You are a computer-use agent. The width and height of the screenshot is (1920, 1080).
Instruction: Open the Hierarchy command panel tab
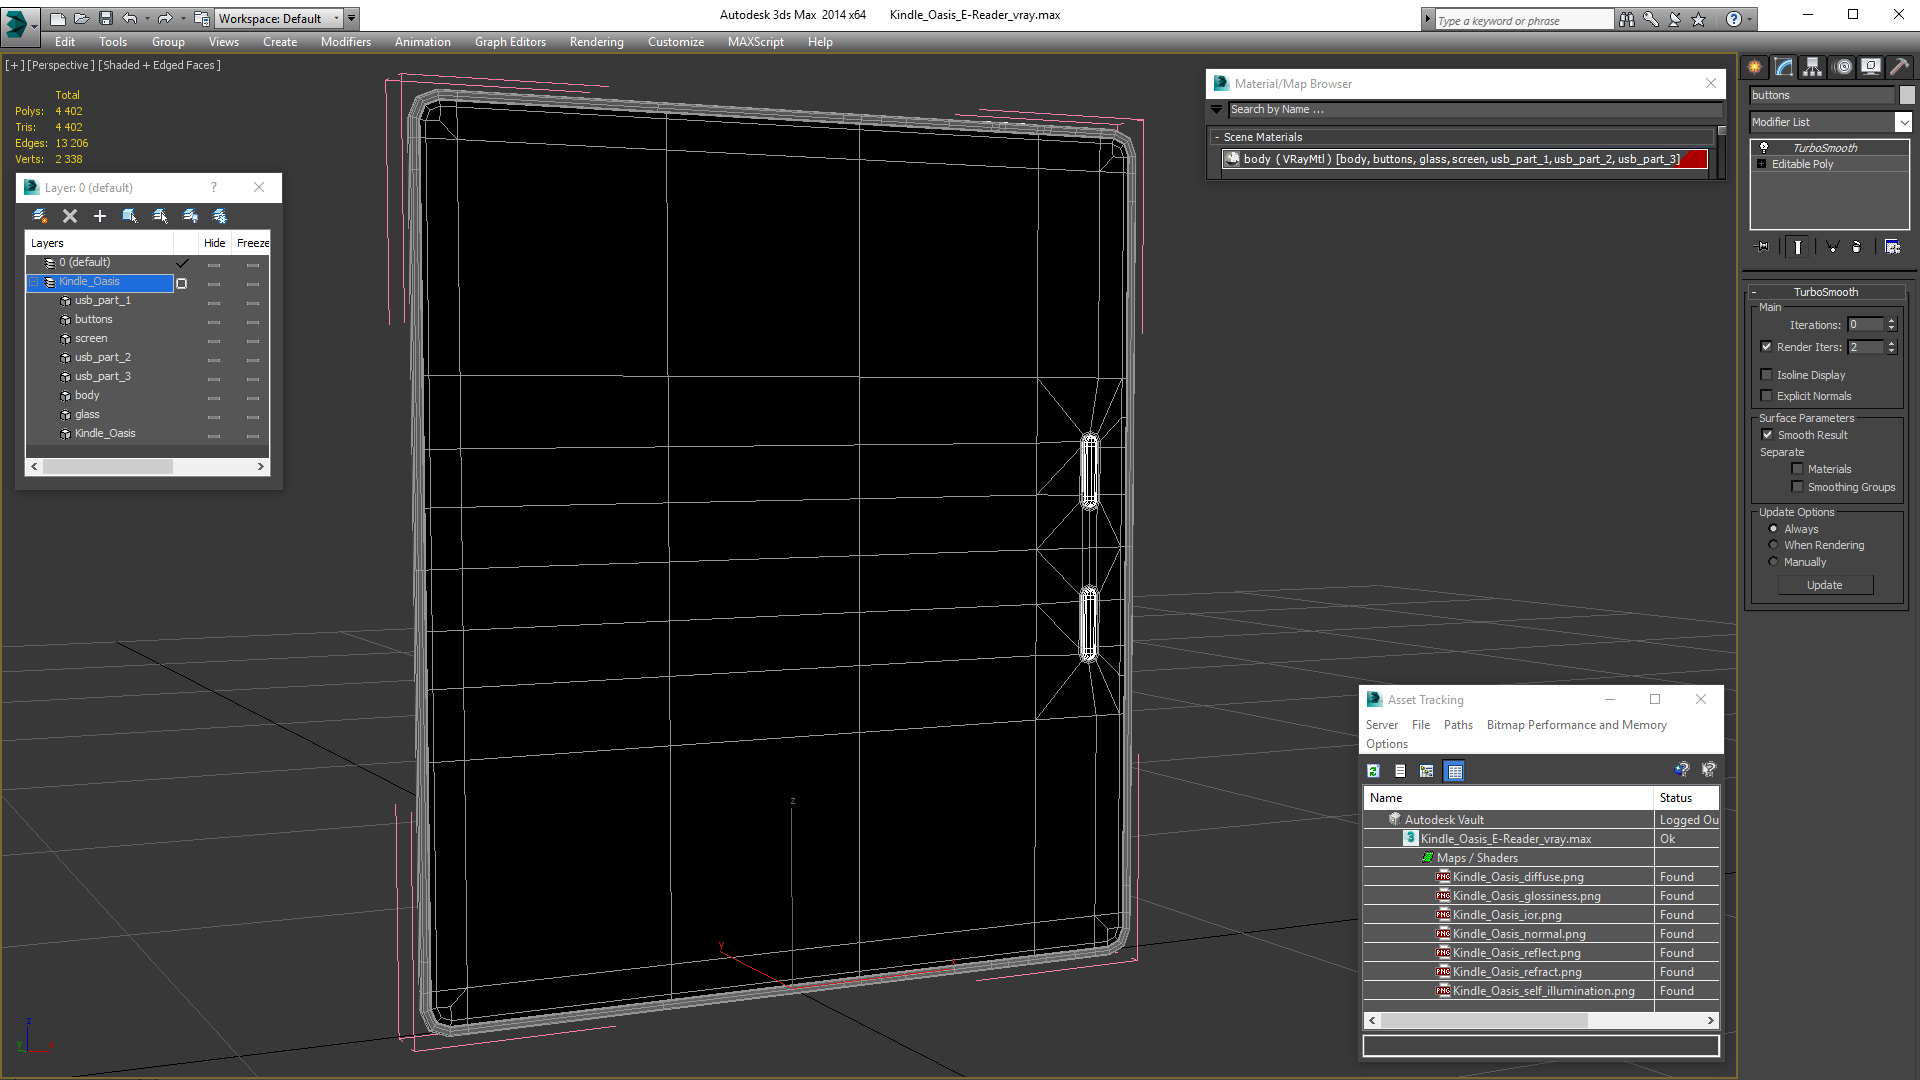1813,67
